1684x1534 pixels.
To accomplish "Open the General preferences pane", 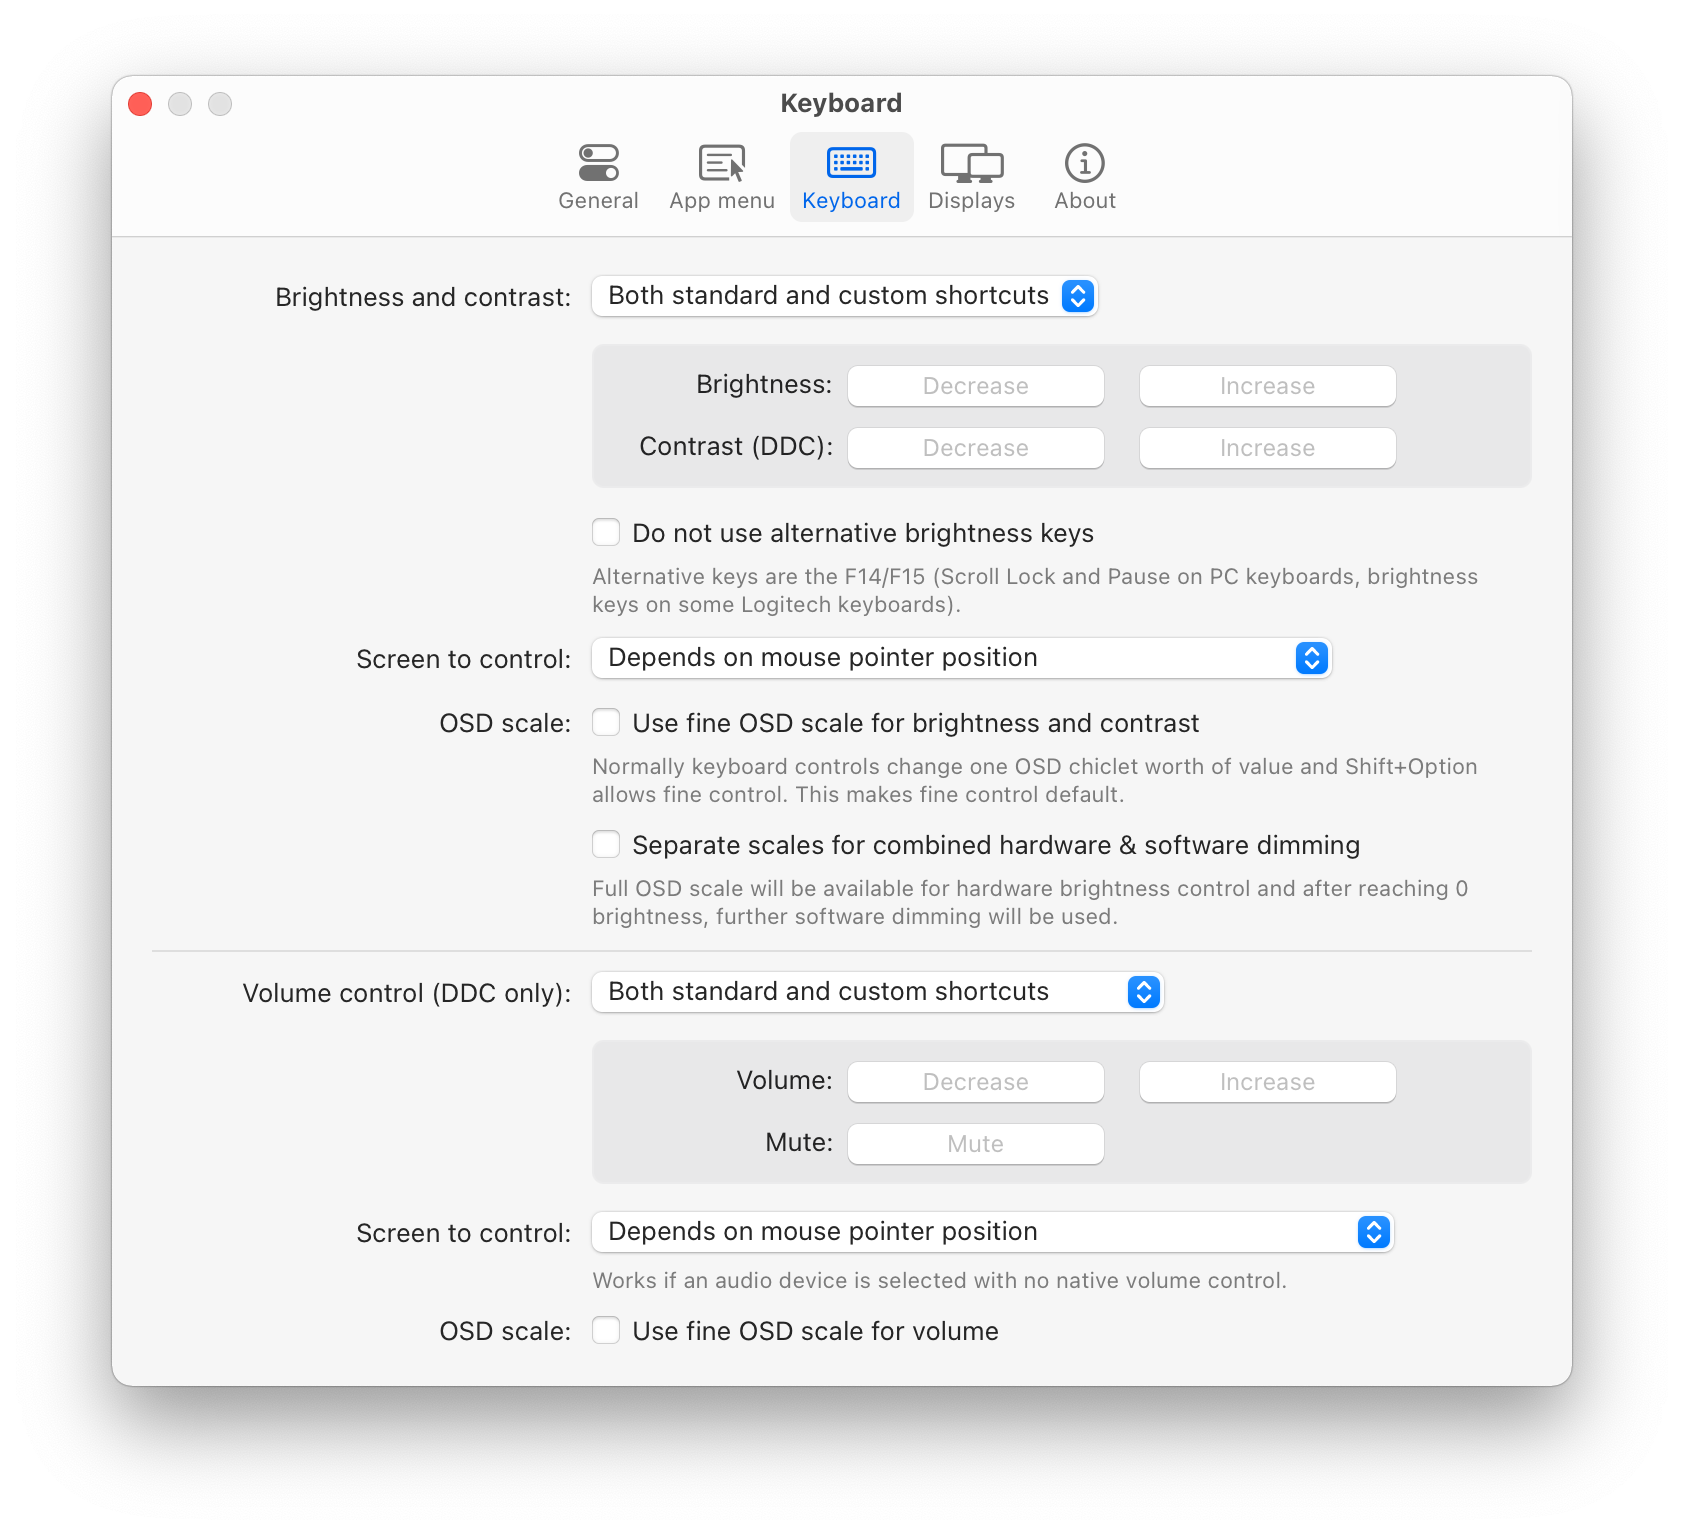I will 598,176.
